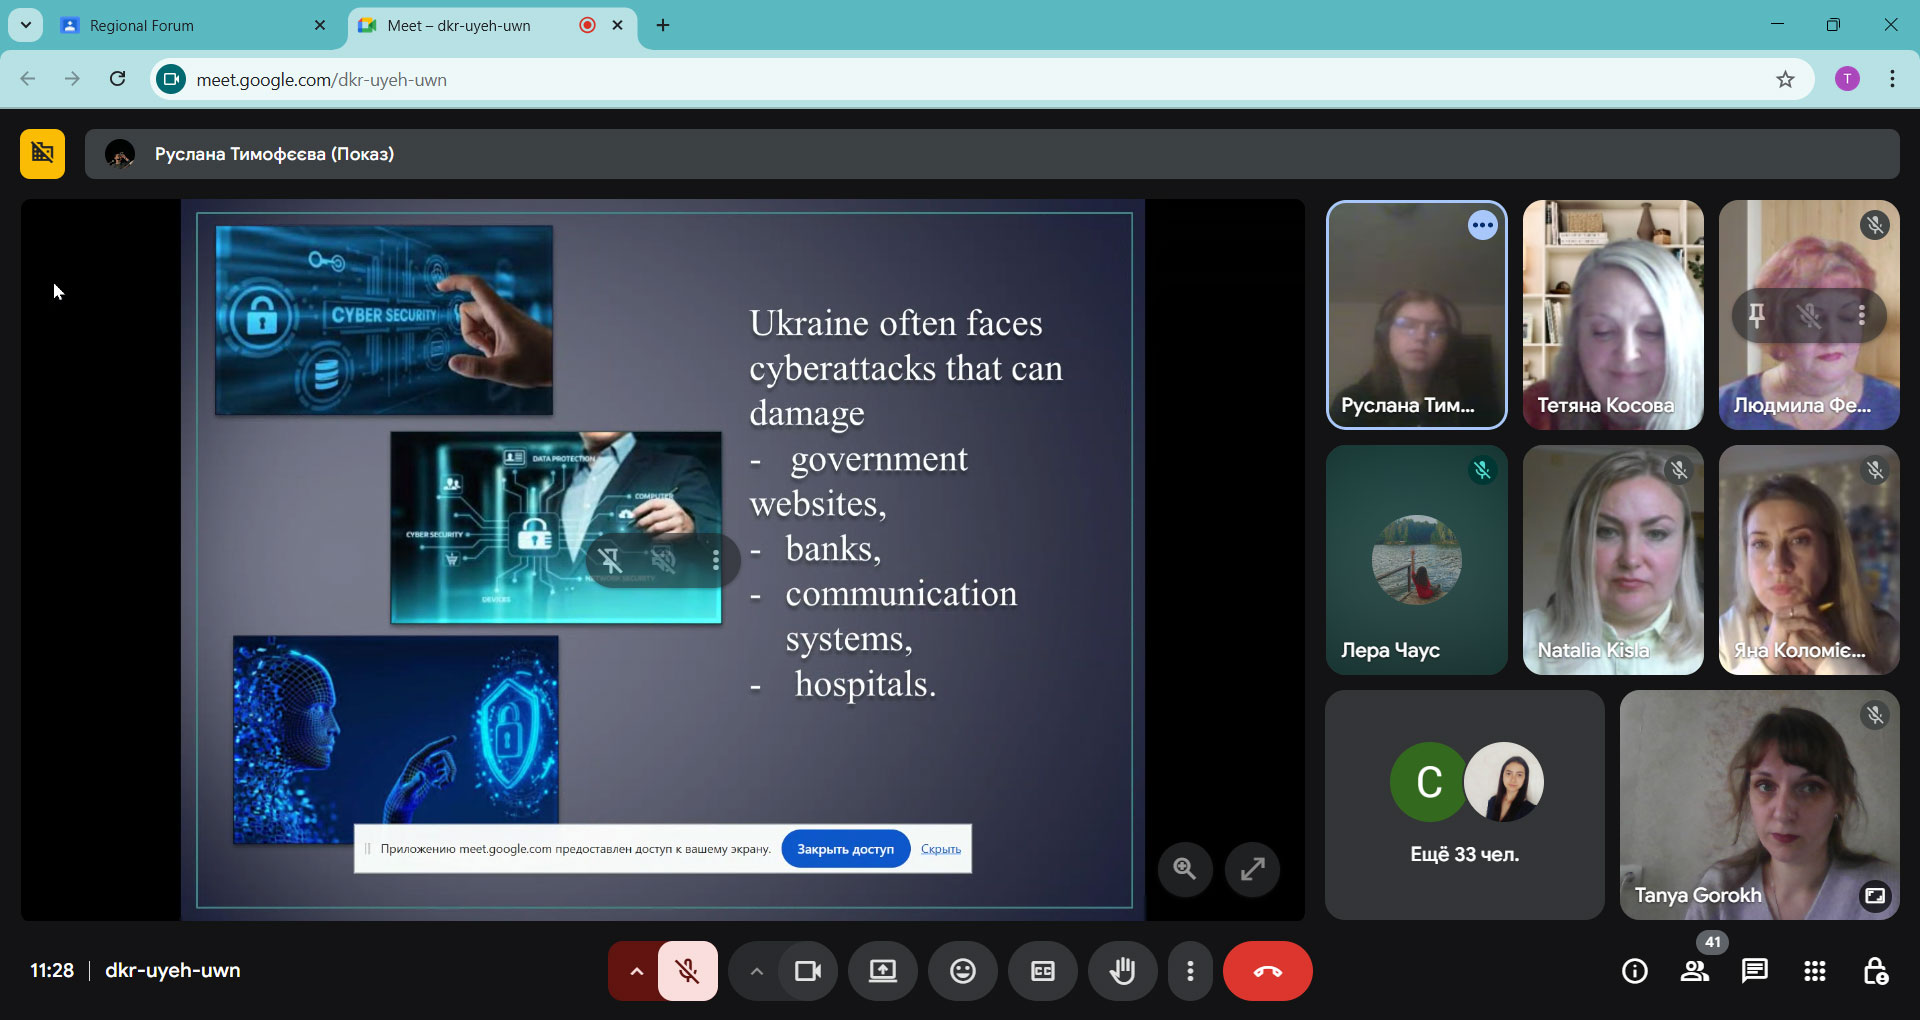Screen dimensions: 1920x1020
Task: Select the Tanya Gorokh video tile
Action: [x=1758, y=805]
